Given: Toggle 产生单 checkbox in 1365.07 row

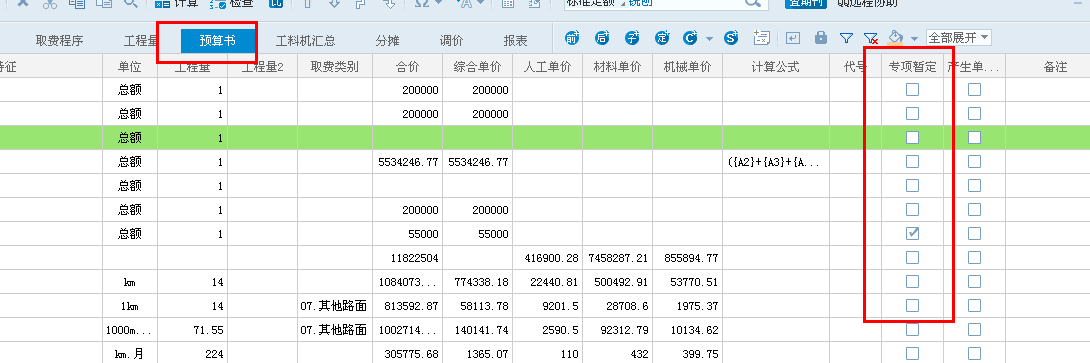Looking at the screenshot, I should [x=975, y=353].
